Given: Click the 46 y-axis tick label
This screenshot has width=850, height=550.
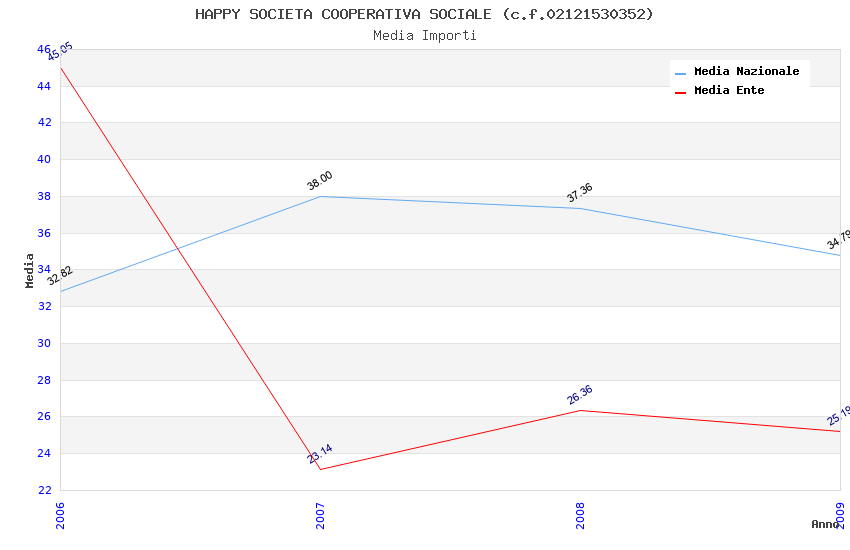Looking at the screenshot, I should coord(44,49).
